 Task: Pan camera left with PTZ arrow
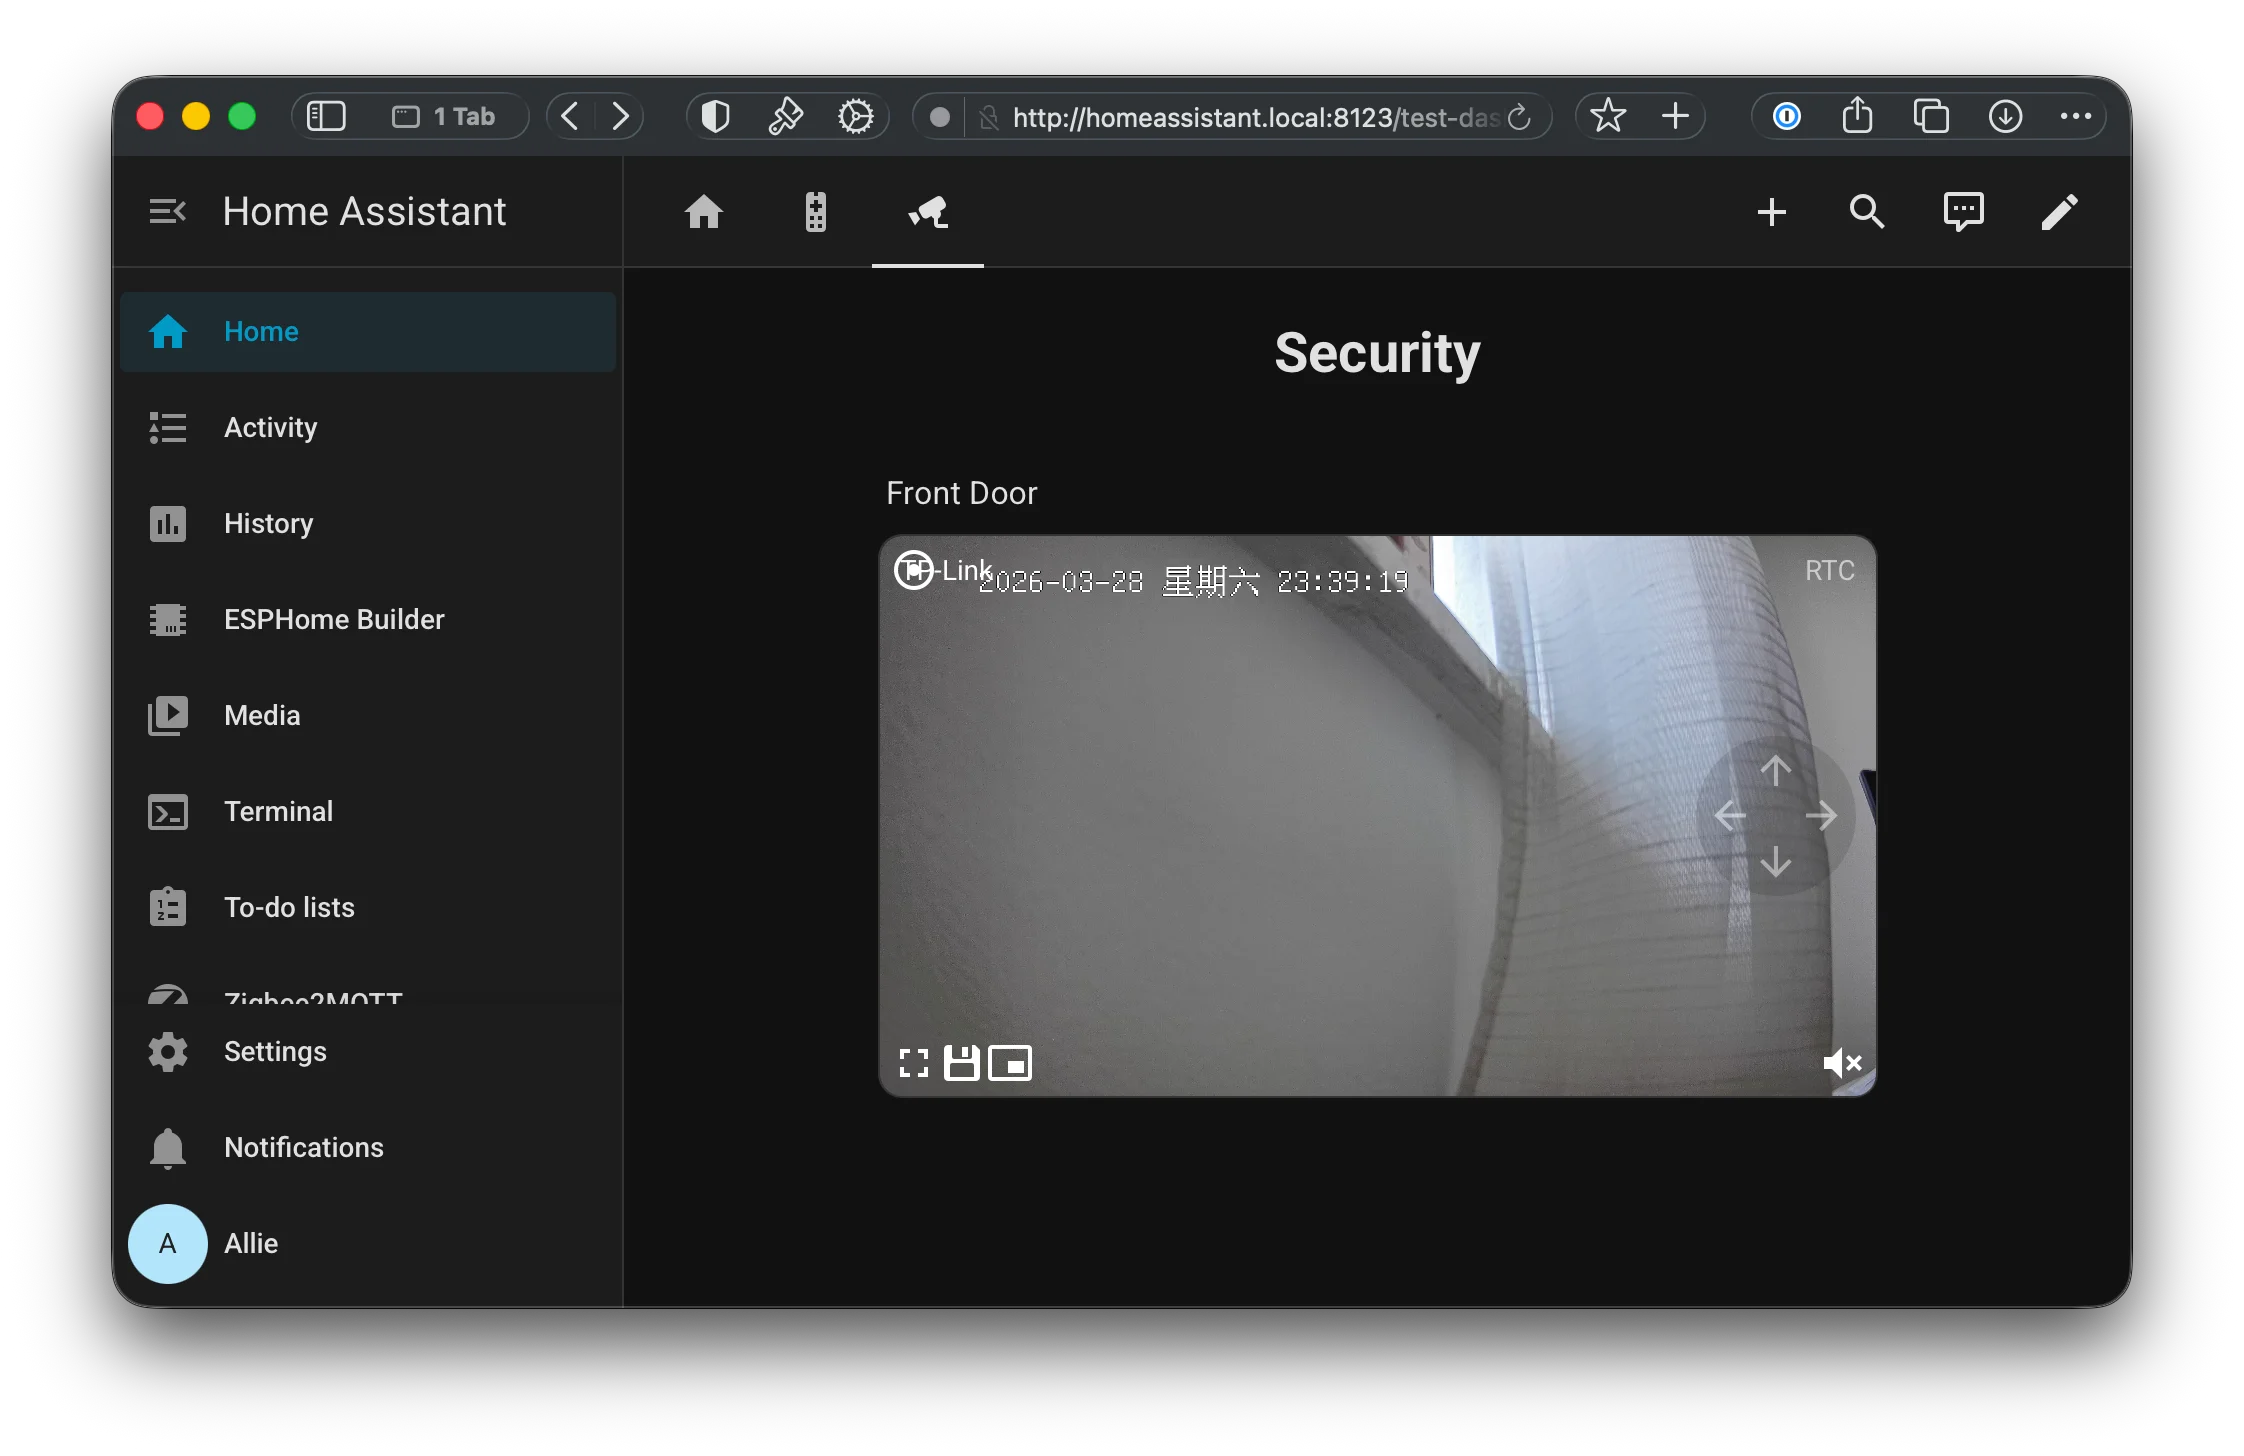1730,816
